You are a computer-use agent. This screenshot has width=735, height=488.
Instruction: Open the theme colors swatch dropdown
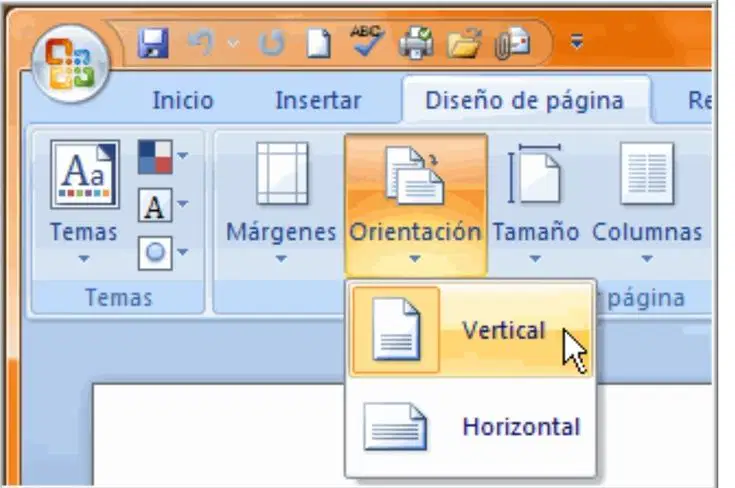[x=162, y=157]
